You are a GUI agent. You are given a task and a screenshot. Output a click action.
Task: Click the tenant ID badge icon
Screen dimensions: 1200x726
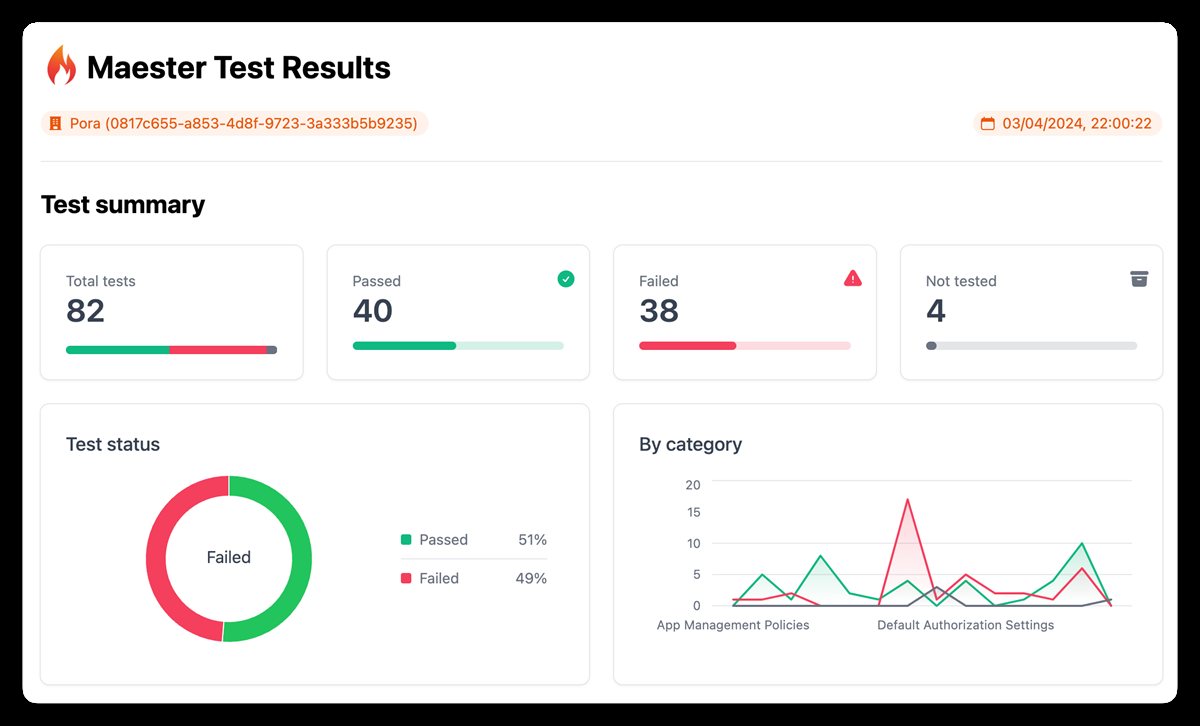(55, 123)
